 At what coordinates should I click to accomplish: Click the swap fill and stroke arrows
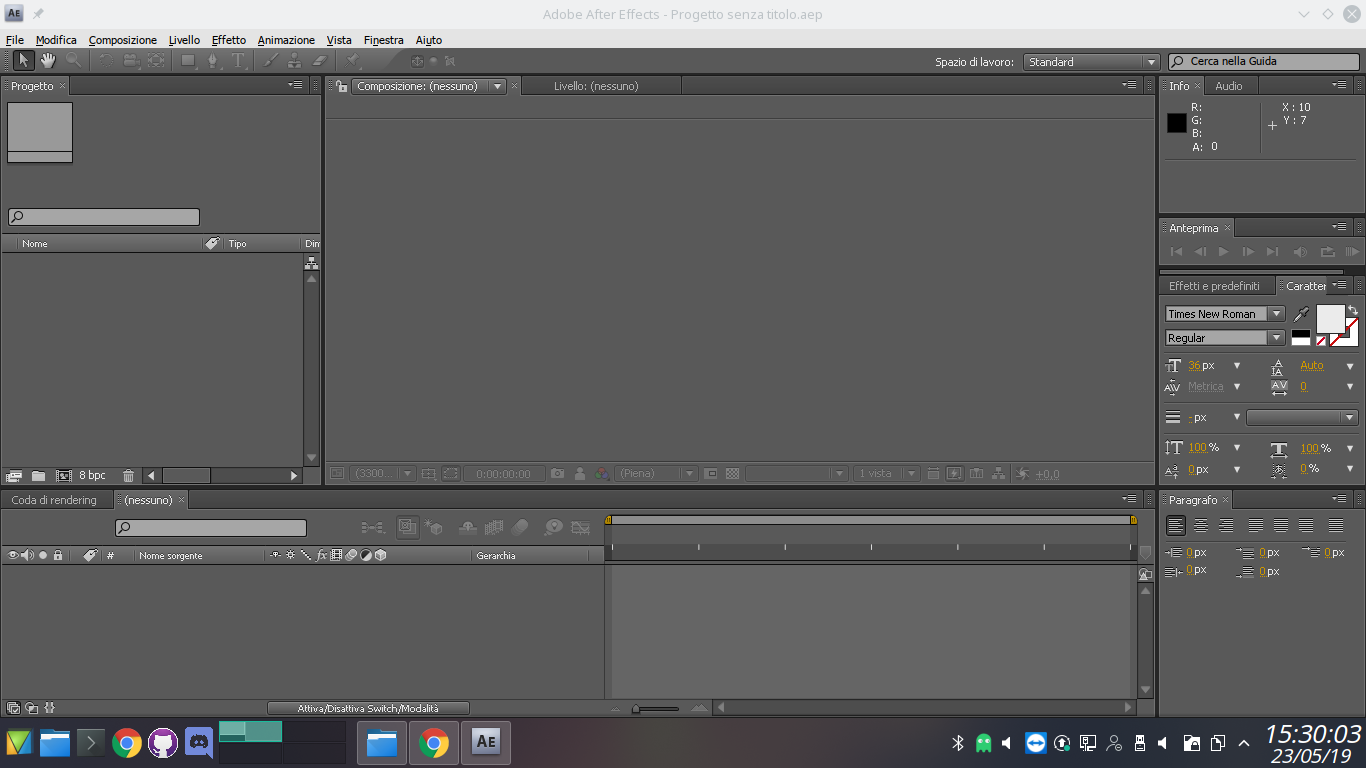pos(1352,310)
